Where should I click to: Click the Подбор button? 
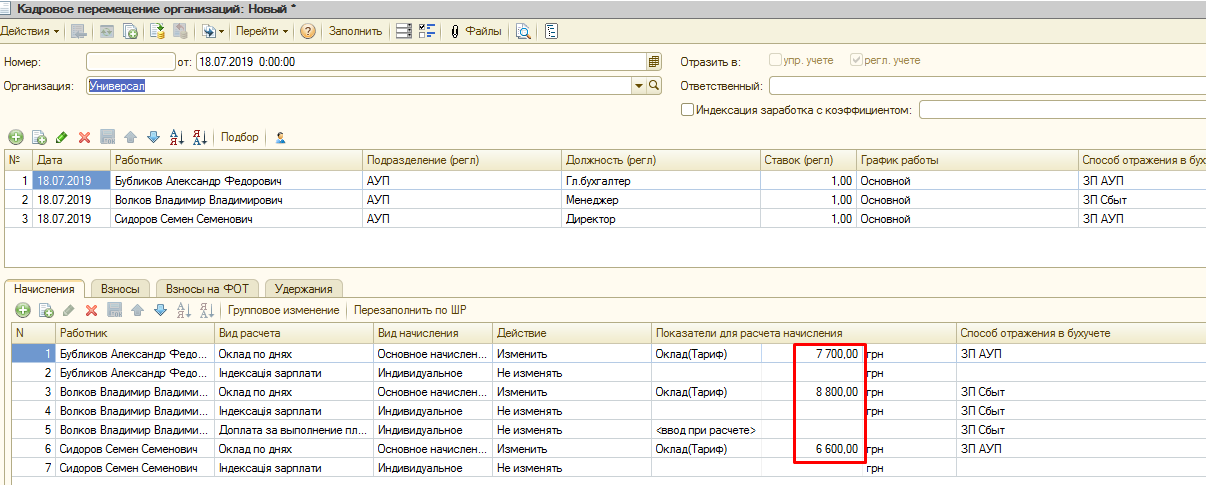[240, 137]
